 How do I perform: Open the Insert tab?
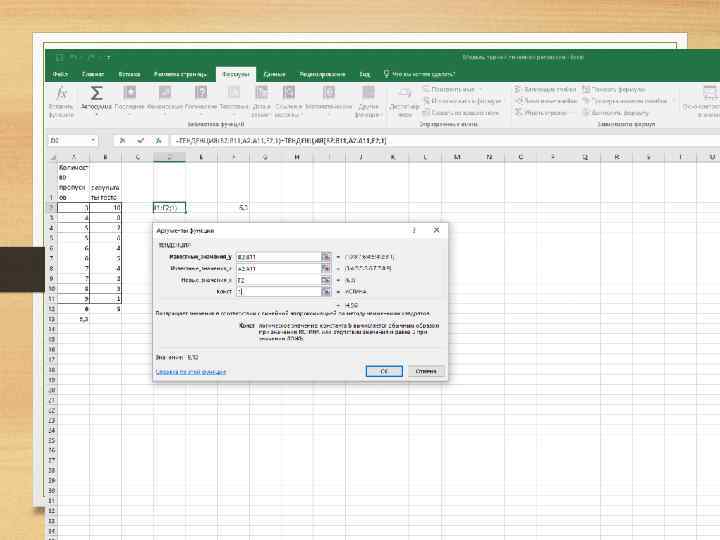pos(129,74)
